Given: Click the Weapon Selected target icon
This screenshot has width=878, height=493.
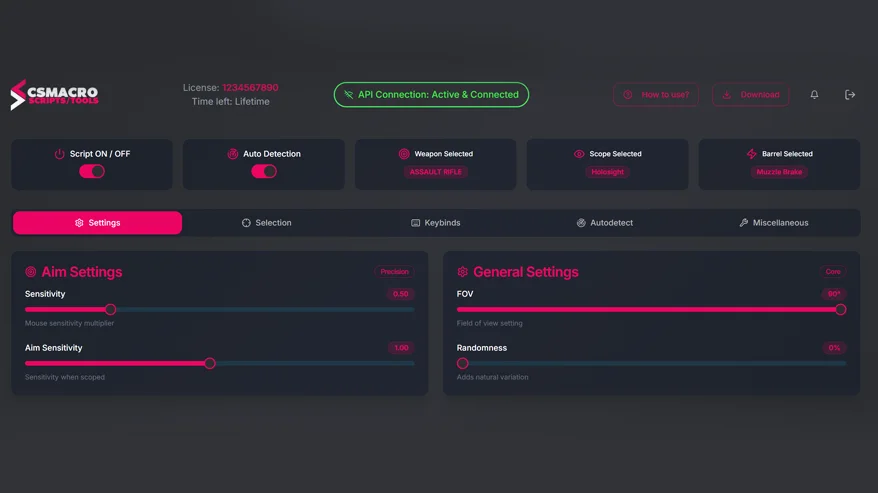Looking at the screenshot, I should 404,154.
